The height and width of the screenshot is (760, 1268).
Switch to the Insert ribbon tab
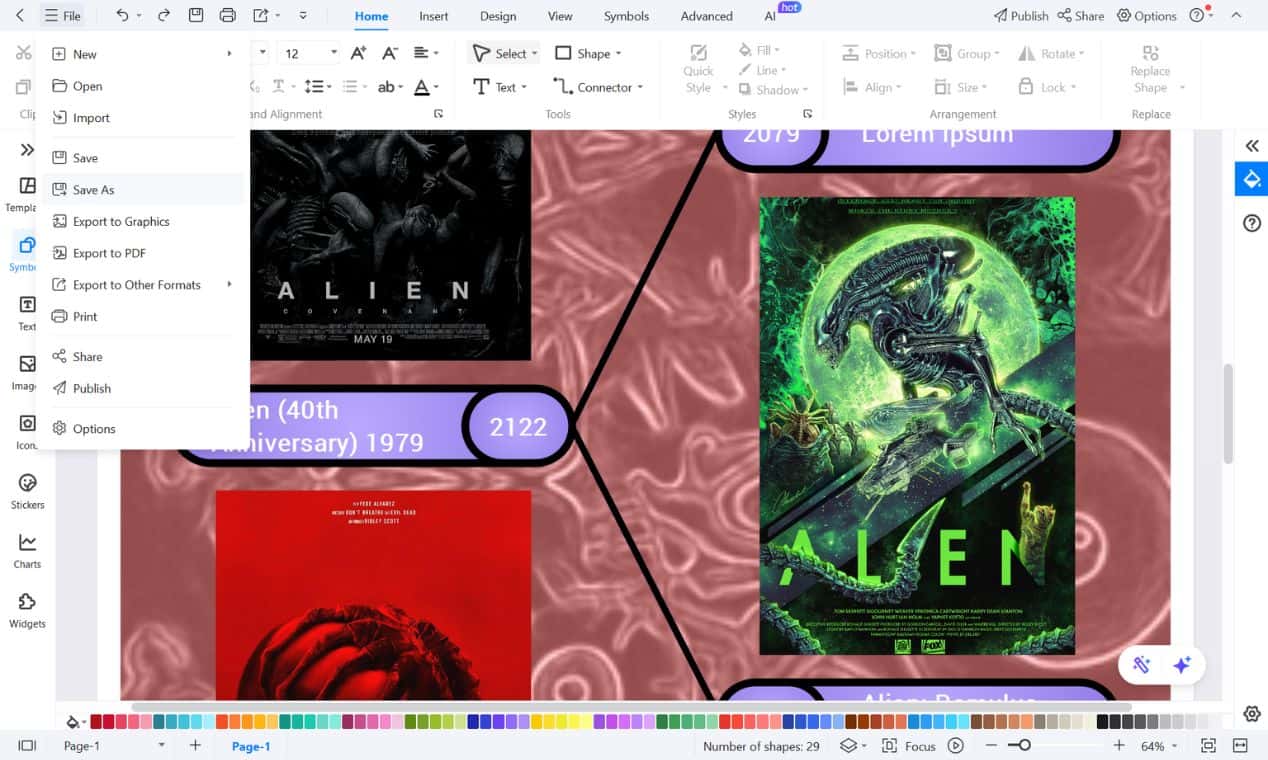pyautogui.click(x=433, y=16)
